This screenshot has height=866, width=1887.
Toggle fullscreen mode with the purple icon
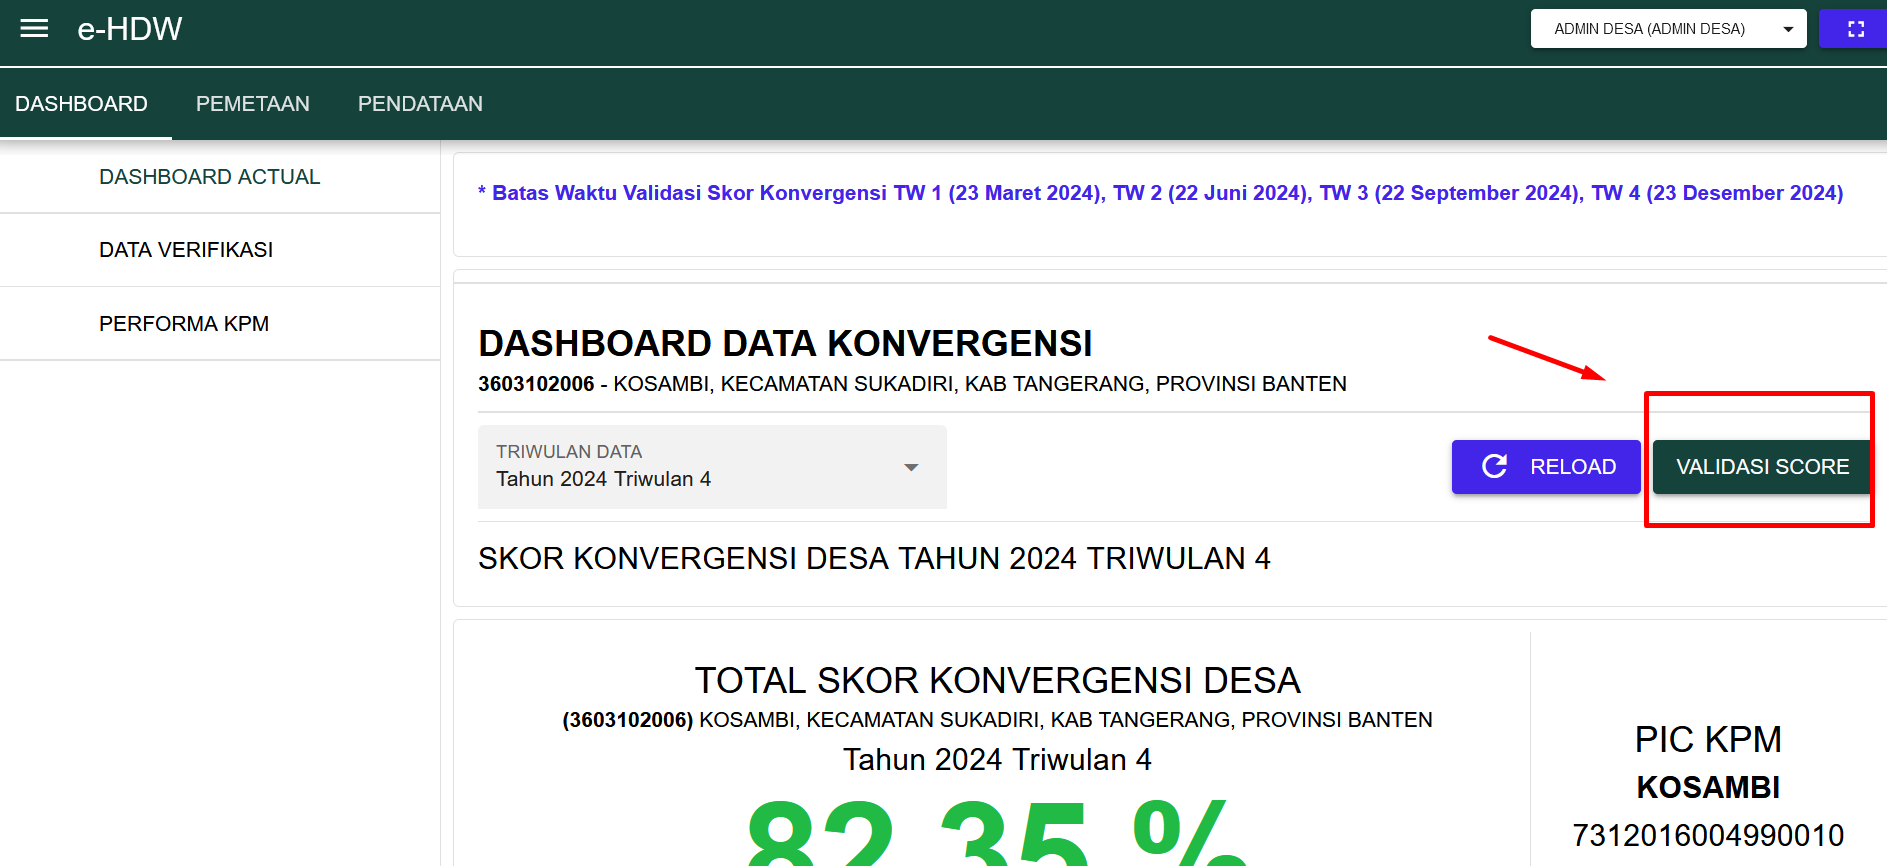point(1855,29)
